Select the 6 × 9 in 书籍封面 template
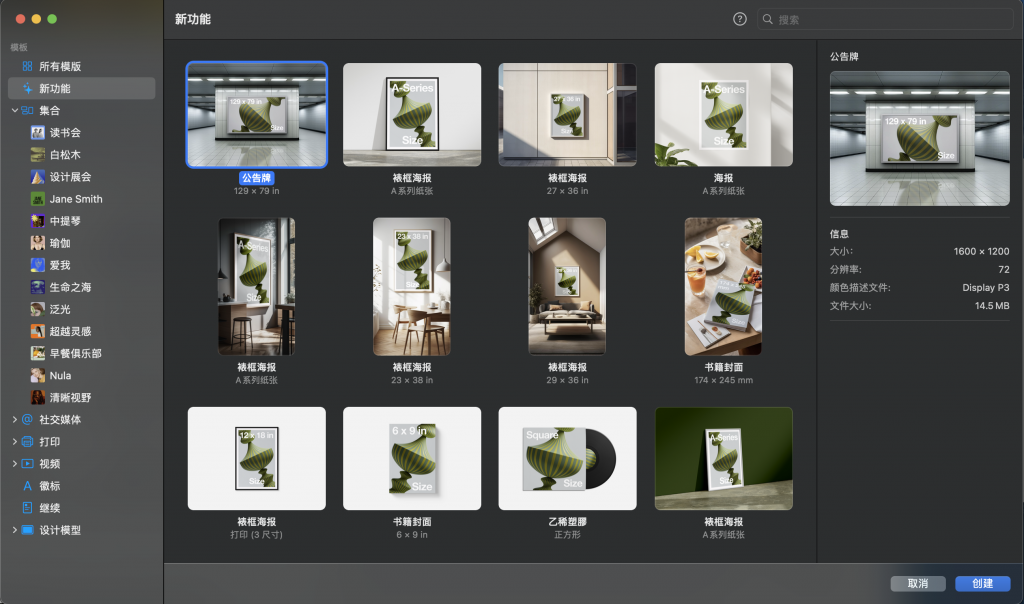 pyautogui.click(x=412, y=458)
